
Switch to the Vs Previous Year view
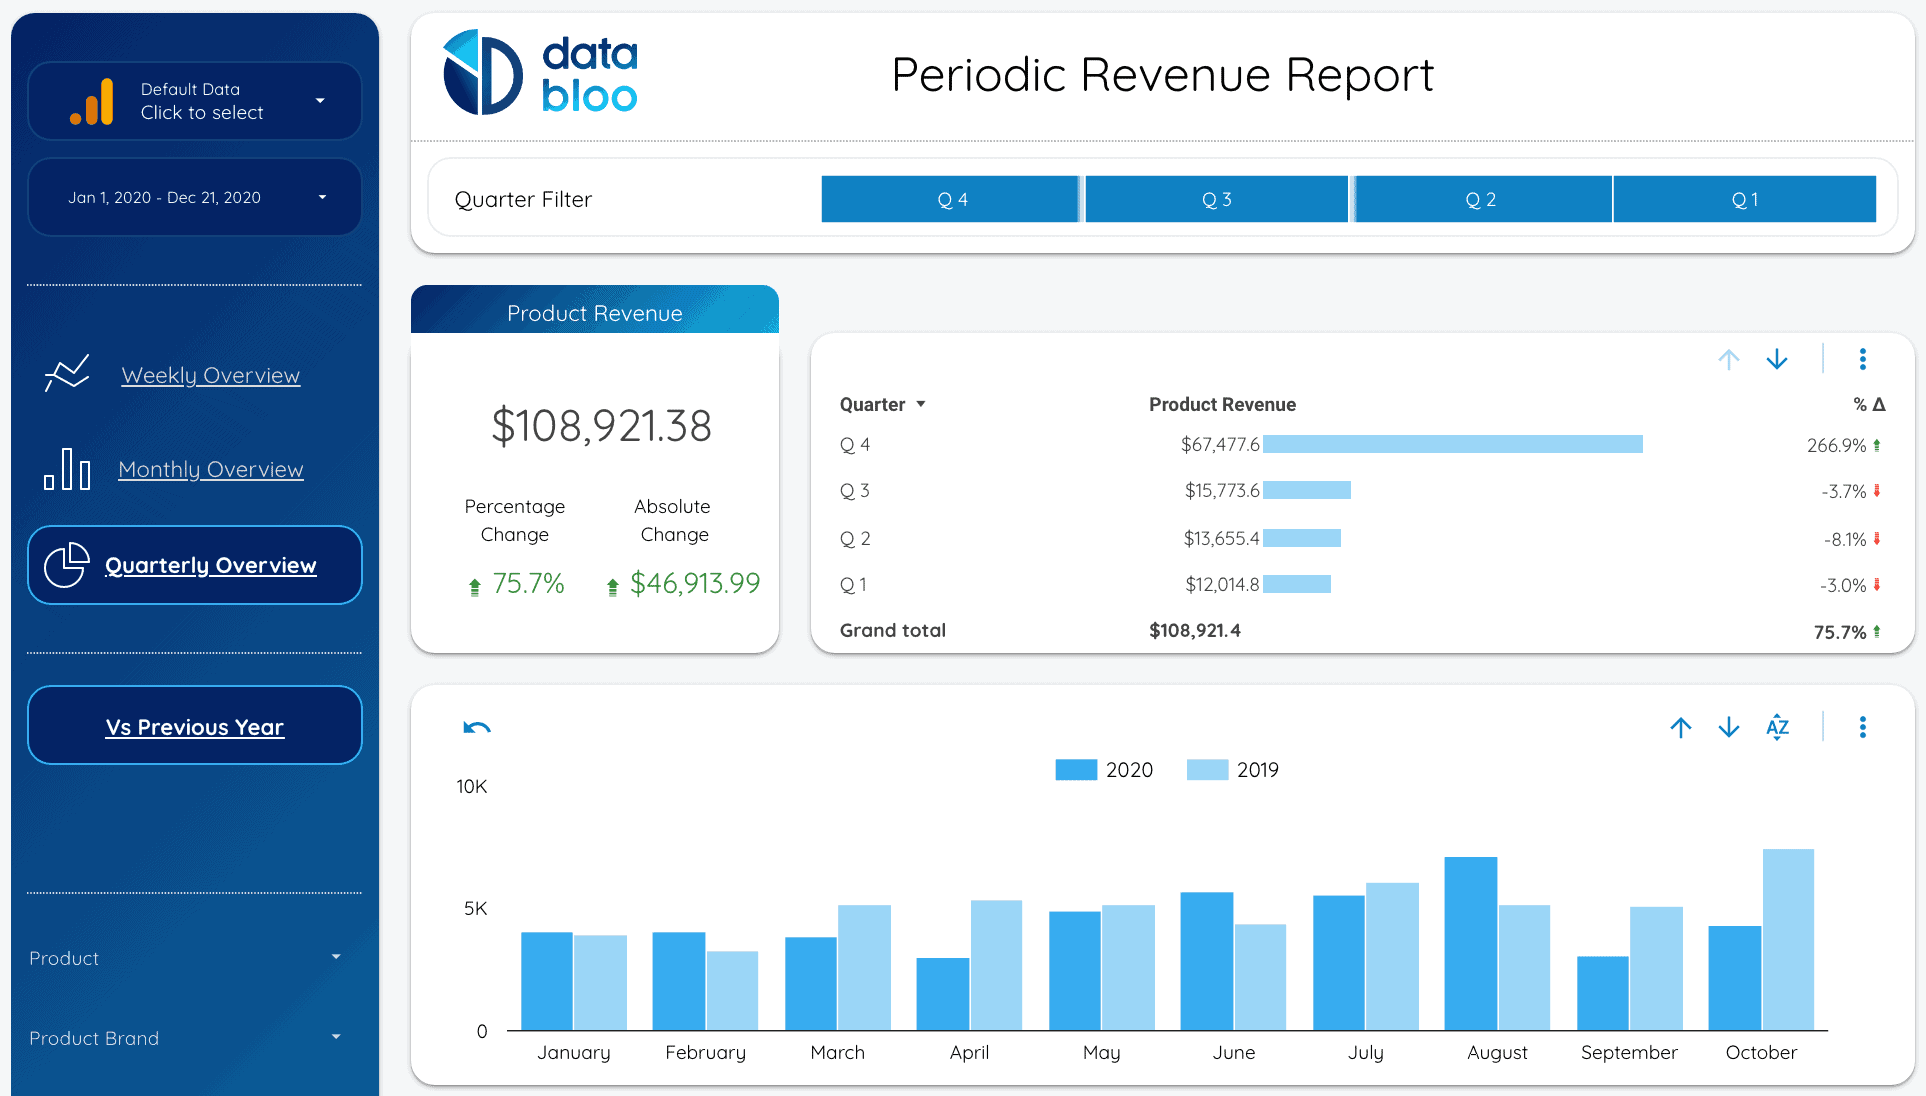coord(193,726)
